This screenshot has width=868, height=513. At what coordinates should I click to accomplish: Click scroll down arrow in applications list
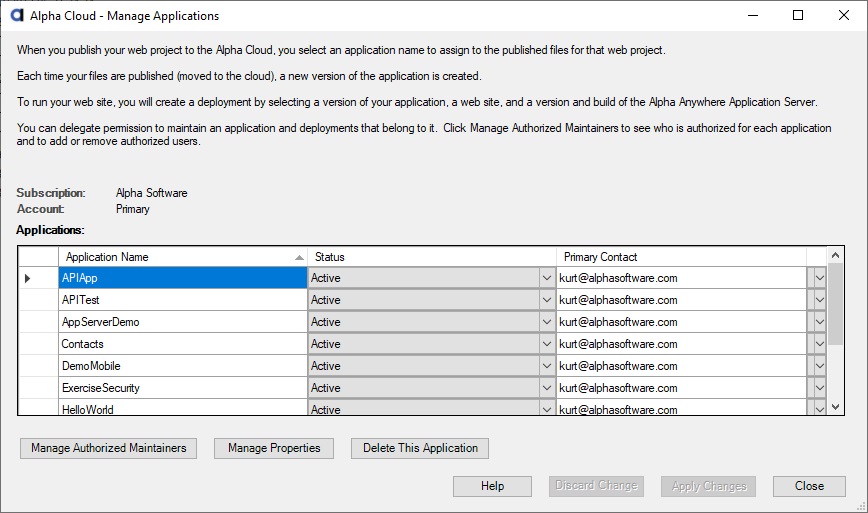[x=835, y=407]
